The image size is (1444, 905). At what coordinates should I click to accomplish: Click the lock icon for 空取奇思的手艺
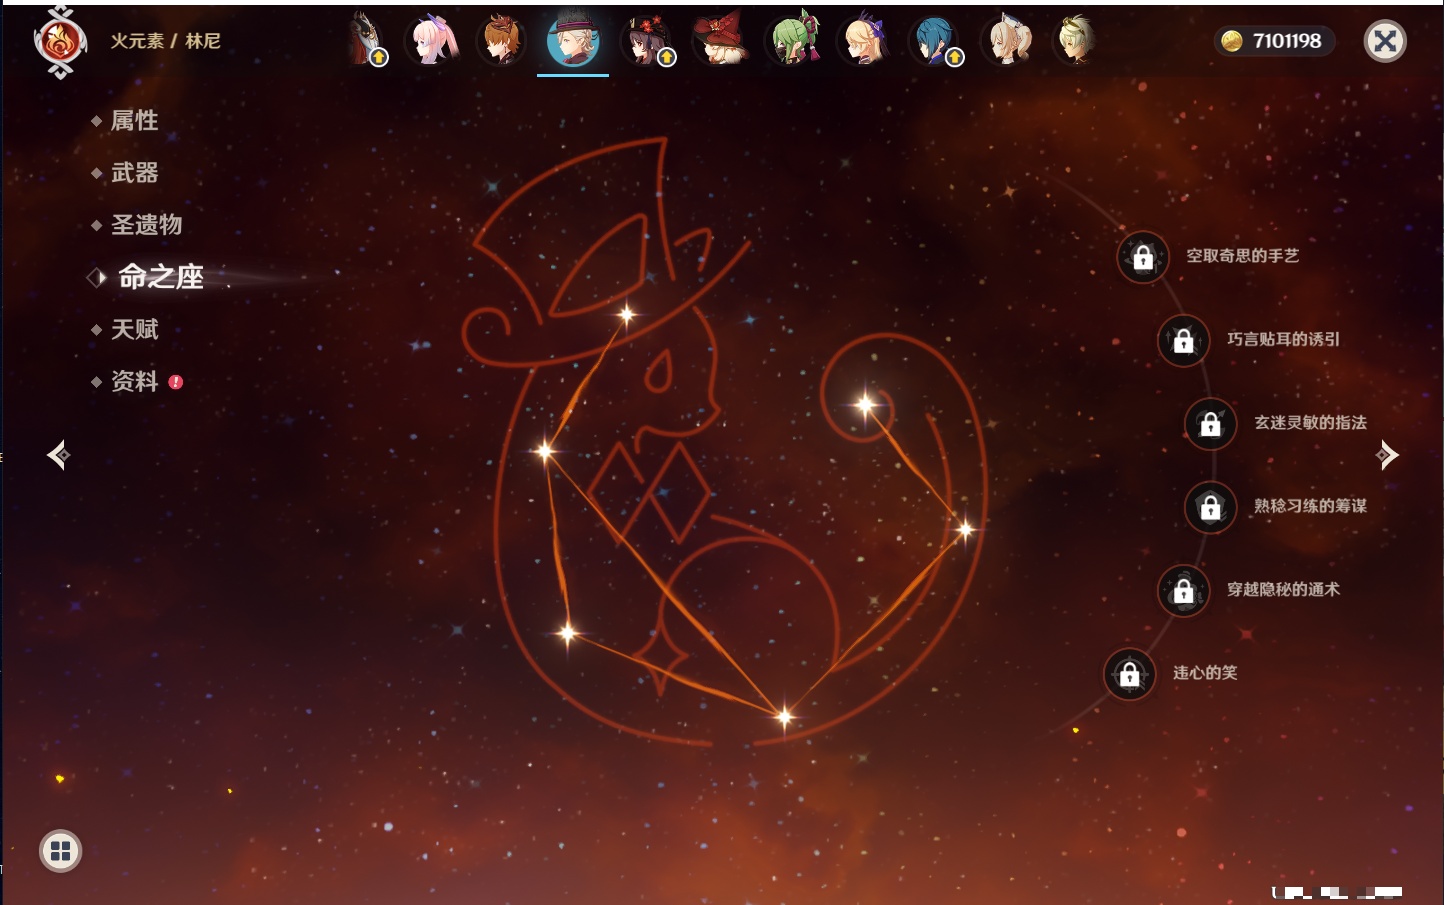pyautogui.click(x=1143, y=257)
